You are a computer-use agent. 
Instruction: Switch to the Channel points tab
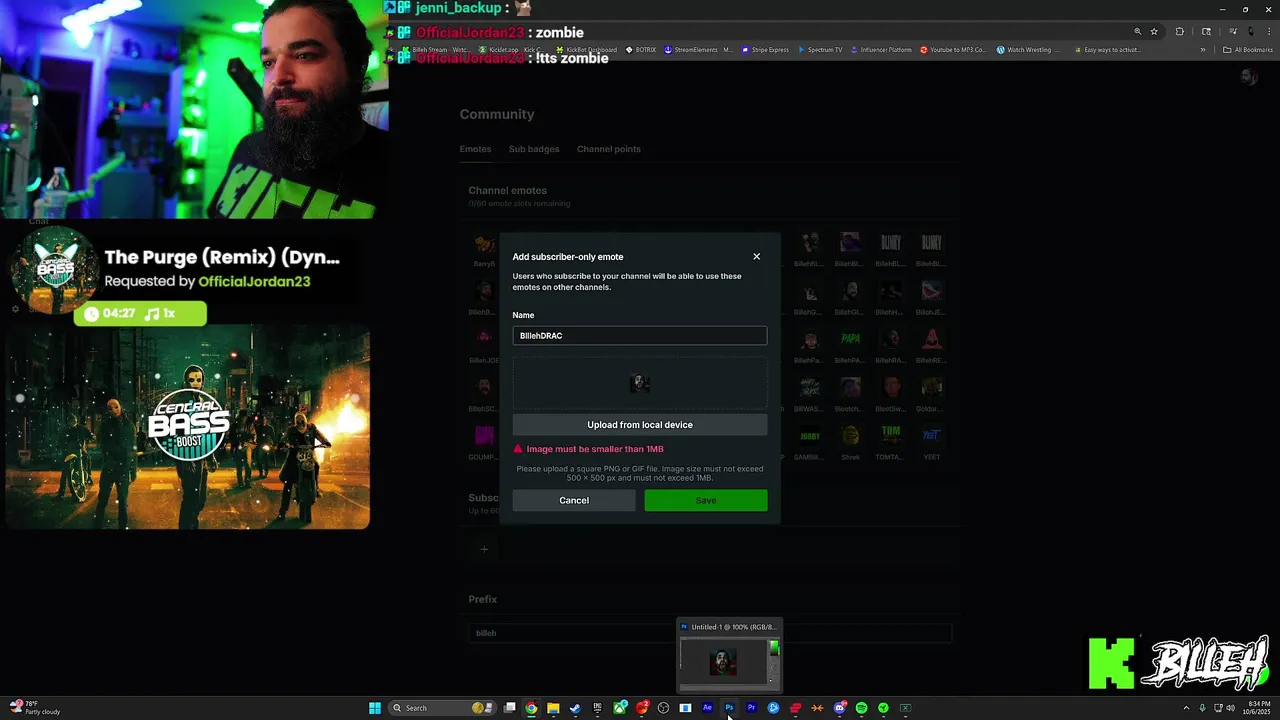pos(609,149)
